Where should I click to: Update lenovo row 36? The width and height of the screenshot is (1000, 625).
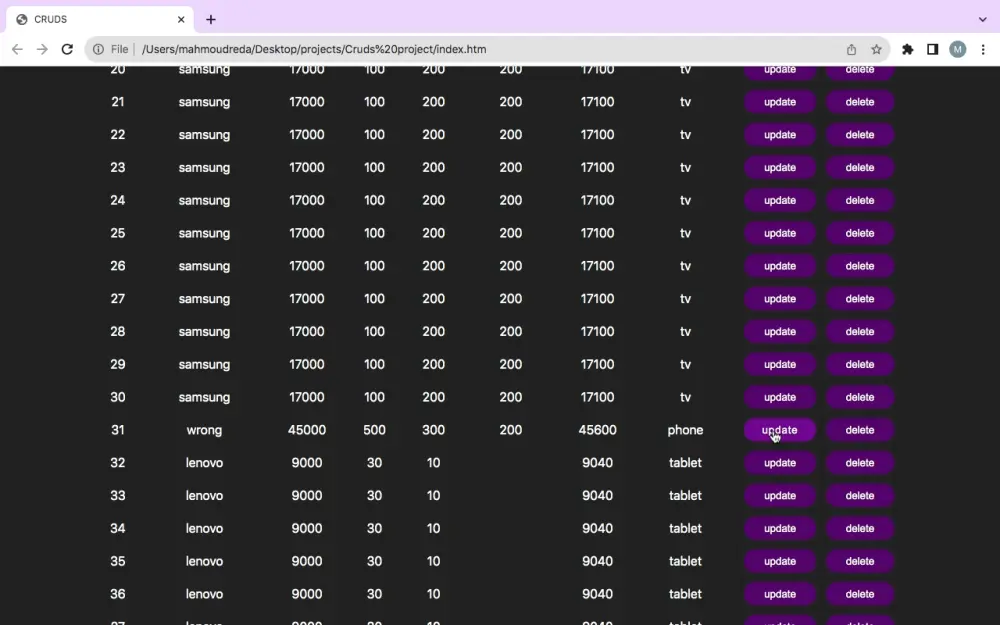point(779,594)
